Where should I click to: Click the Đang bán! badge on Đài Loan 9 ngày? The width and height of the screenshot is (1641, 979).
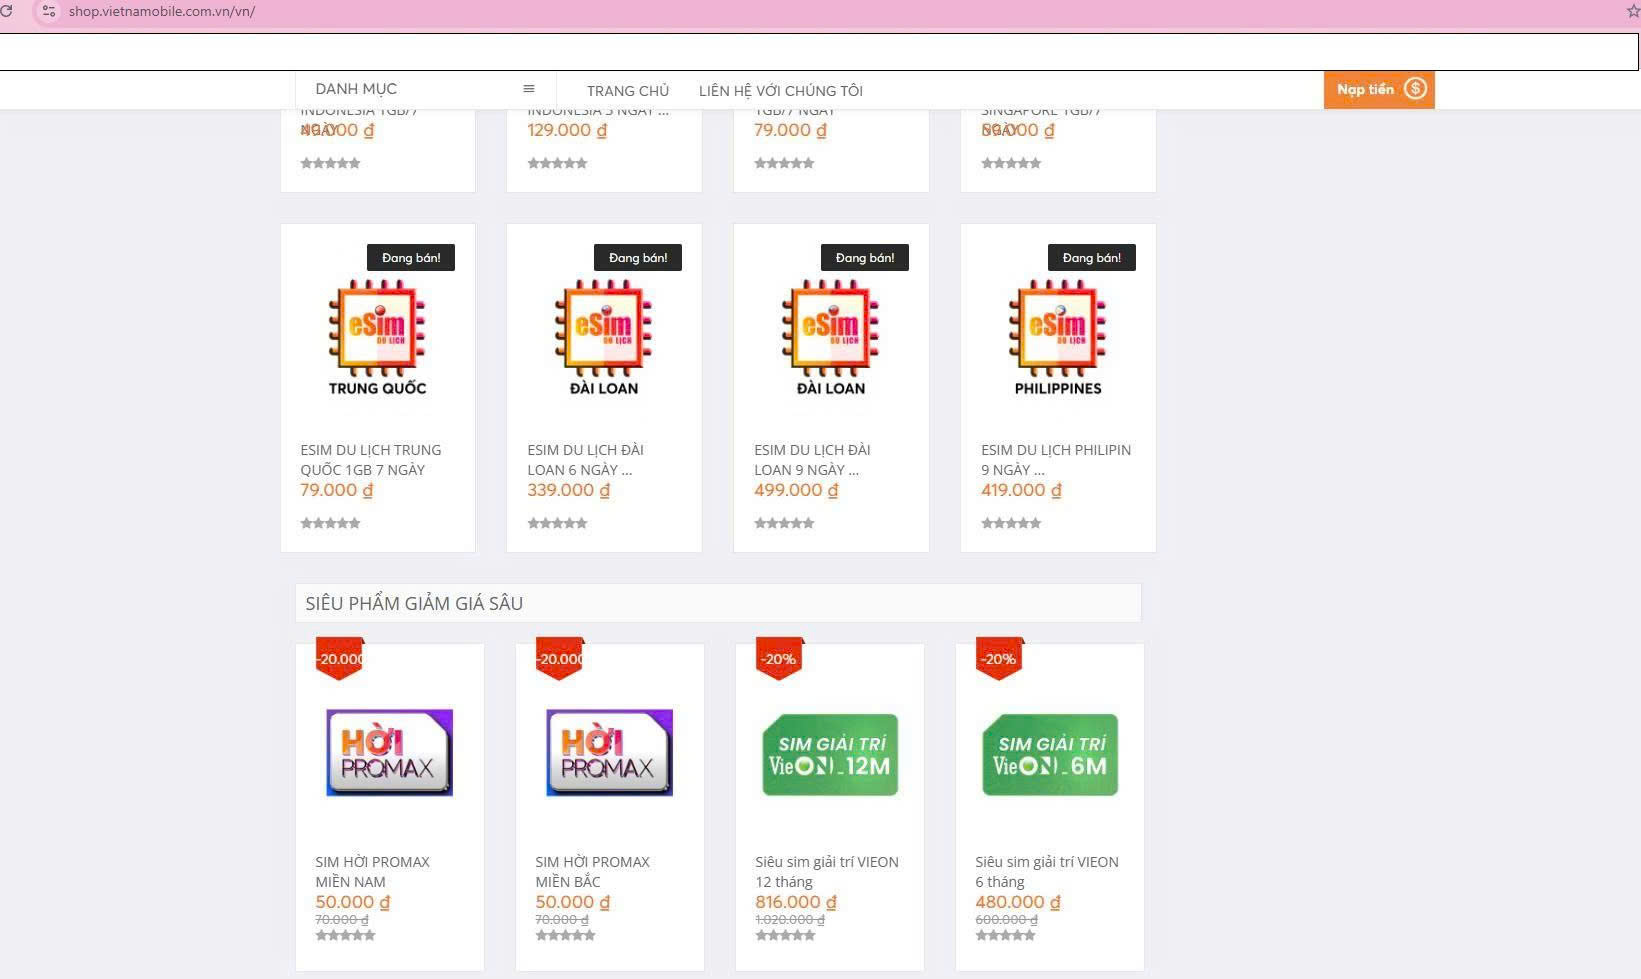point(865,258)
